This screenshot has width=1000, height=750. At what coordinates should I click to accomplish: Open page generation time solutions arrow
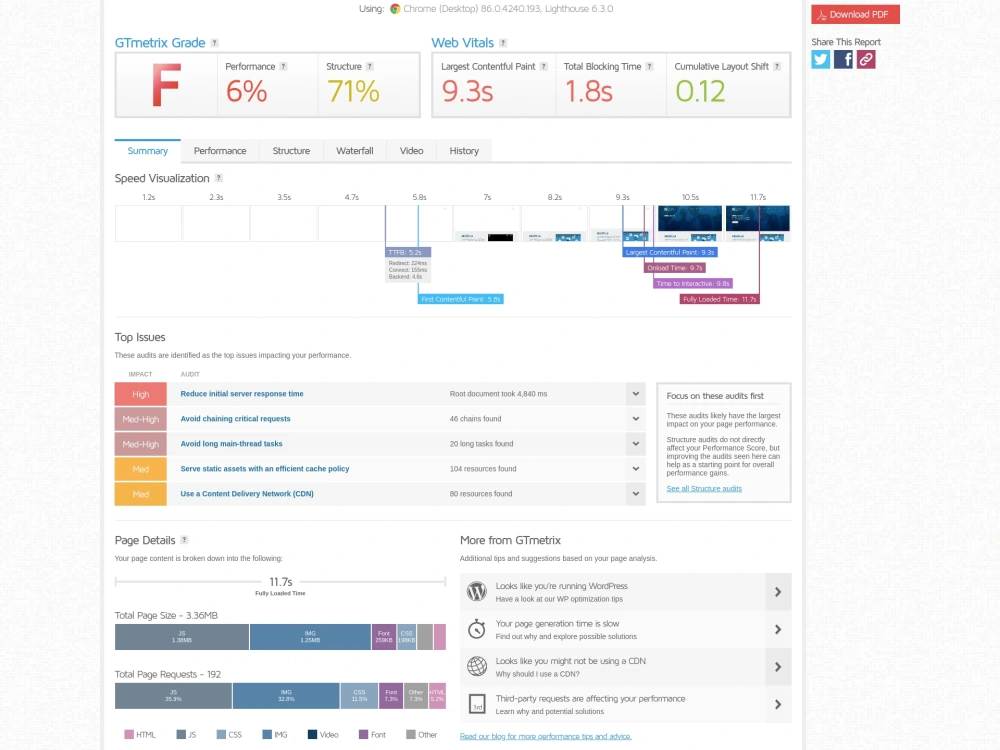pos(778,629)
